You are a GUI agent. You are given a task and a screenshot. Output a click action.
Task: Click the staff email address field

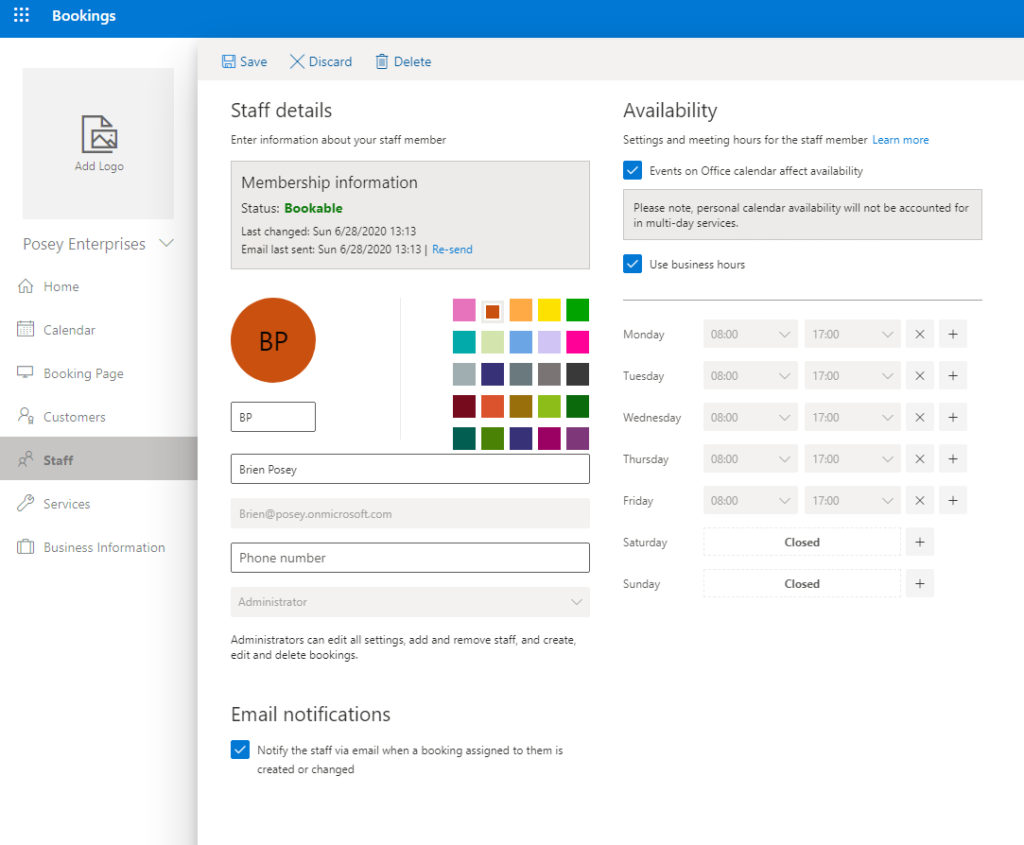point(410,513)
